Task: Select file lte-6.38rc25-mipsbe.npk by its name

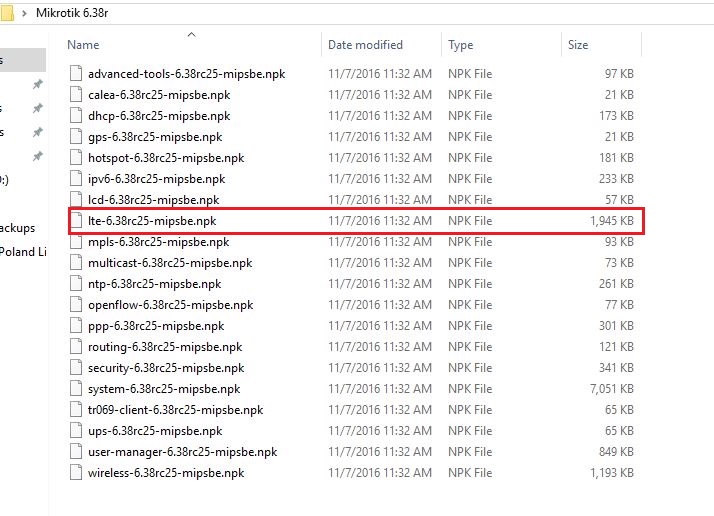Action: 152,221
